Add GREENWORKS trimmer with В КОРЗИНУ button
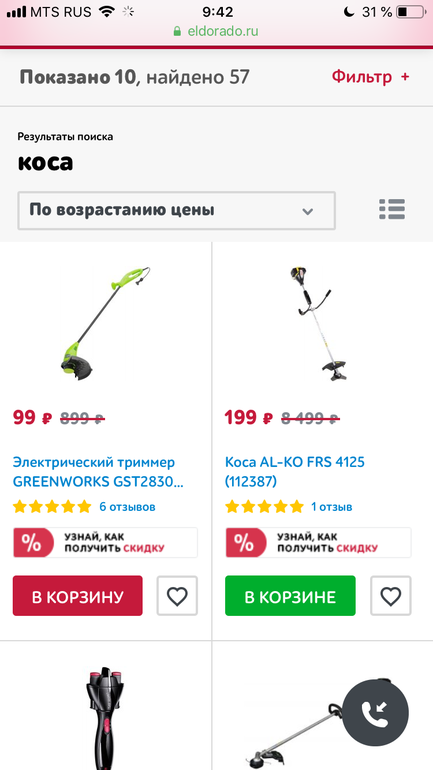The width and height of the screenshot is (433, 770). click(x=78, y=596)
